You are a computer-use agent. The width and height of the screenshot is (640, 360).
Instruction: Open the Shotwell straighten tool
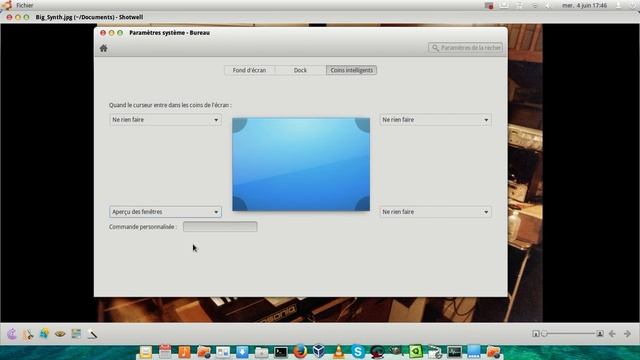44,334
